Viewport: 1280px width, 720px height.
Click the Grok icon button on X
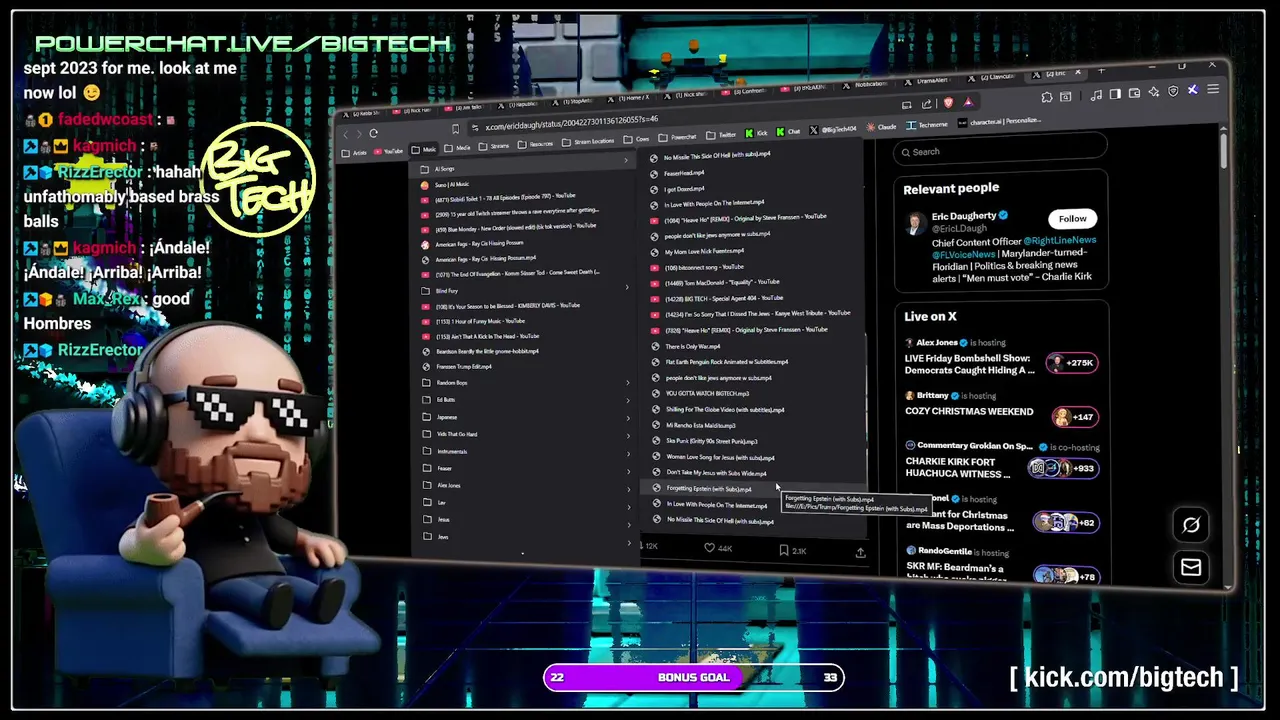1191,525
